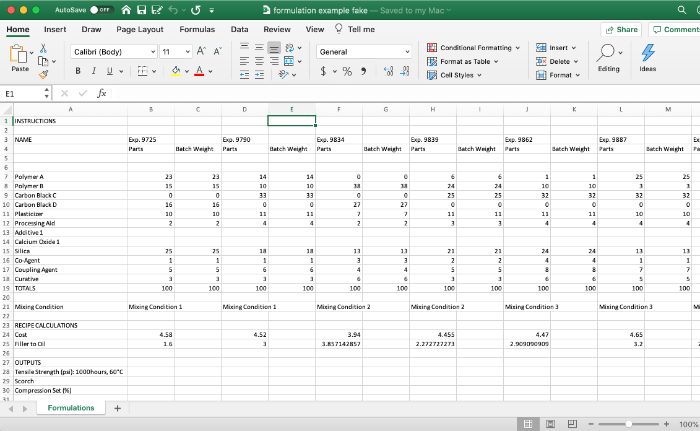The height and width of the screenshot is (431, 700).
Task: Open the Editing magnifier menu
Action: [608, 58]
